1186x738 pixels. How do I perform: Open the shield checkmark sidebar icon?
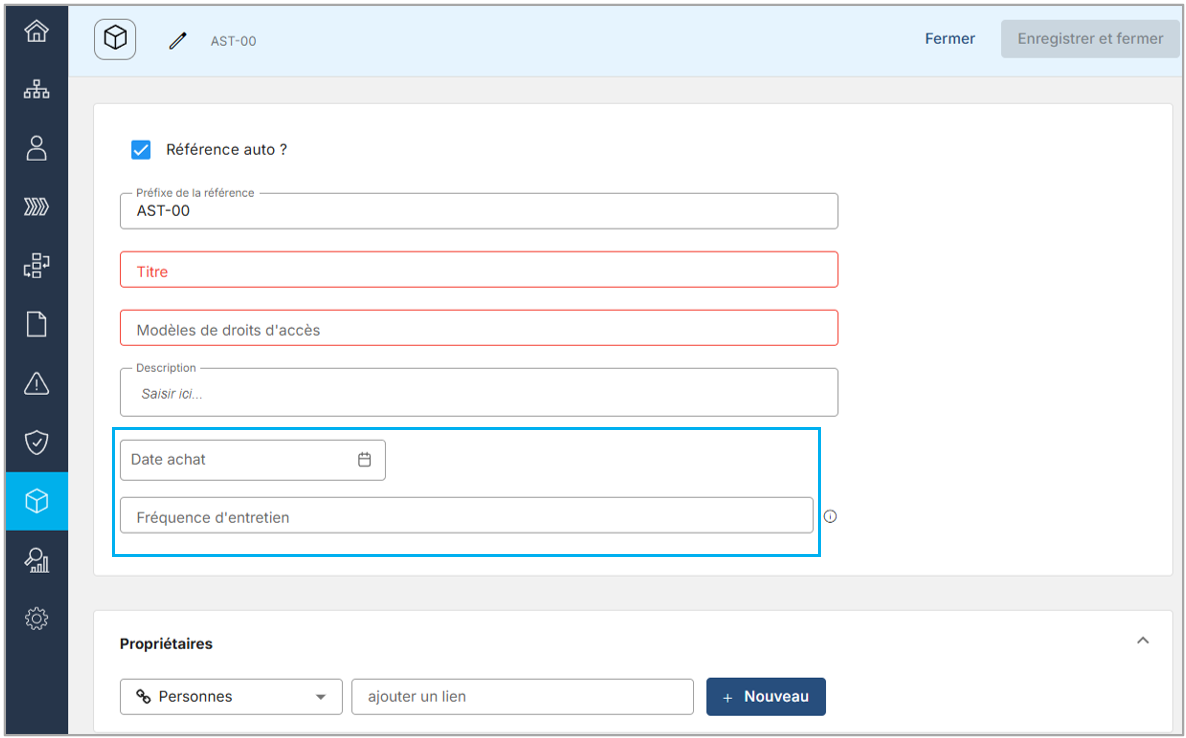[x=37, y=442]
